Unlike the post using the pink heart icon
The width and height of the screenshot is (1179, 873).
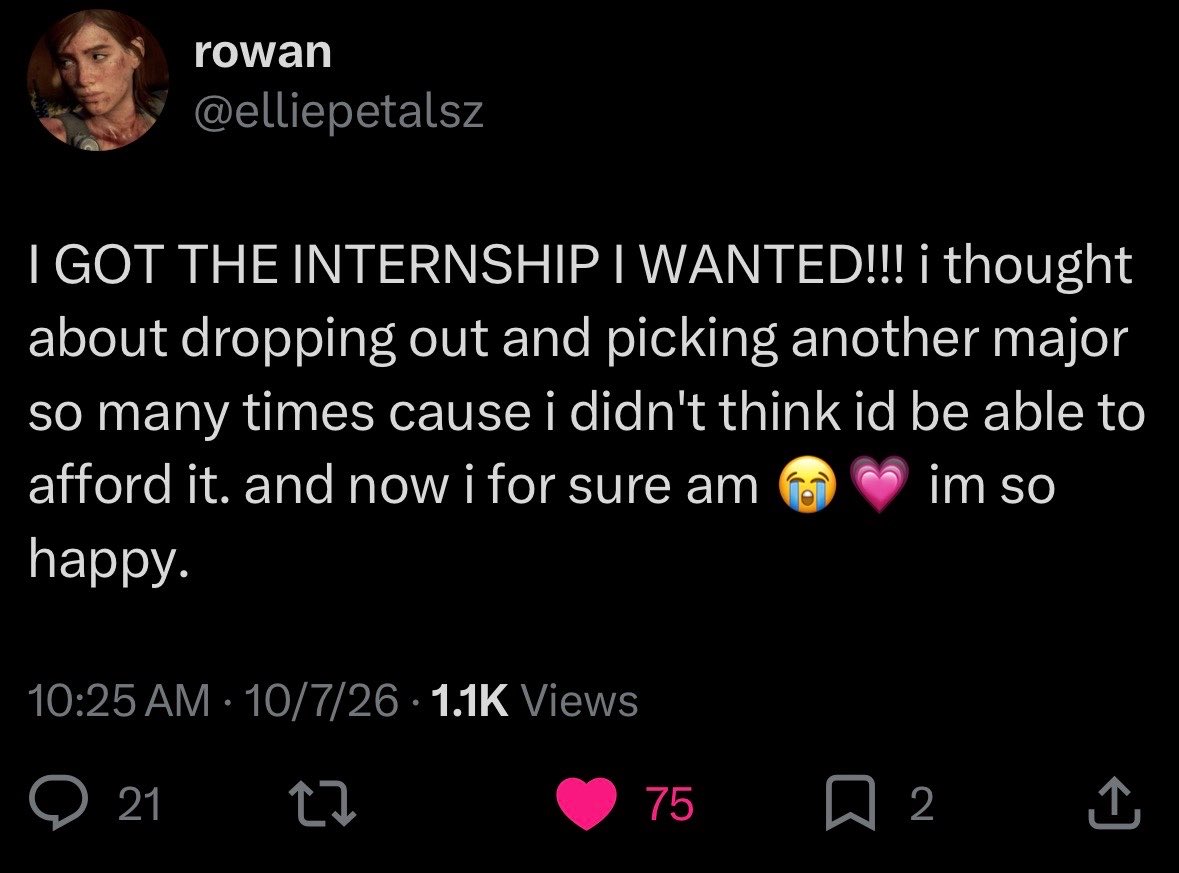(586, 804)
